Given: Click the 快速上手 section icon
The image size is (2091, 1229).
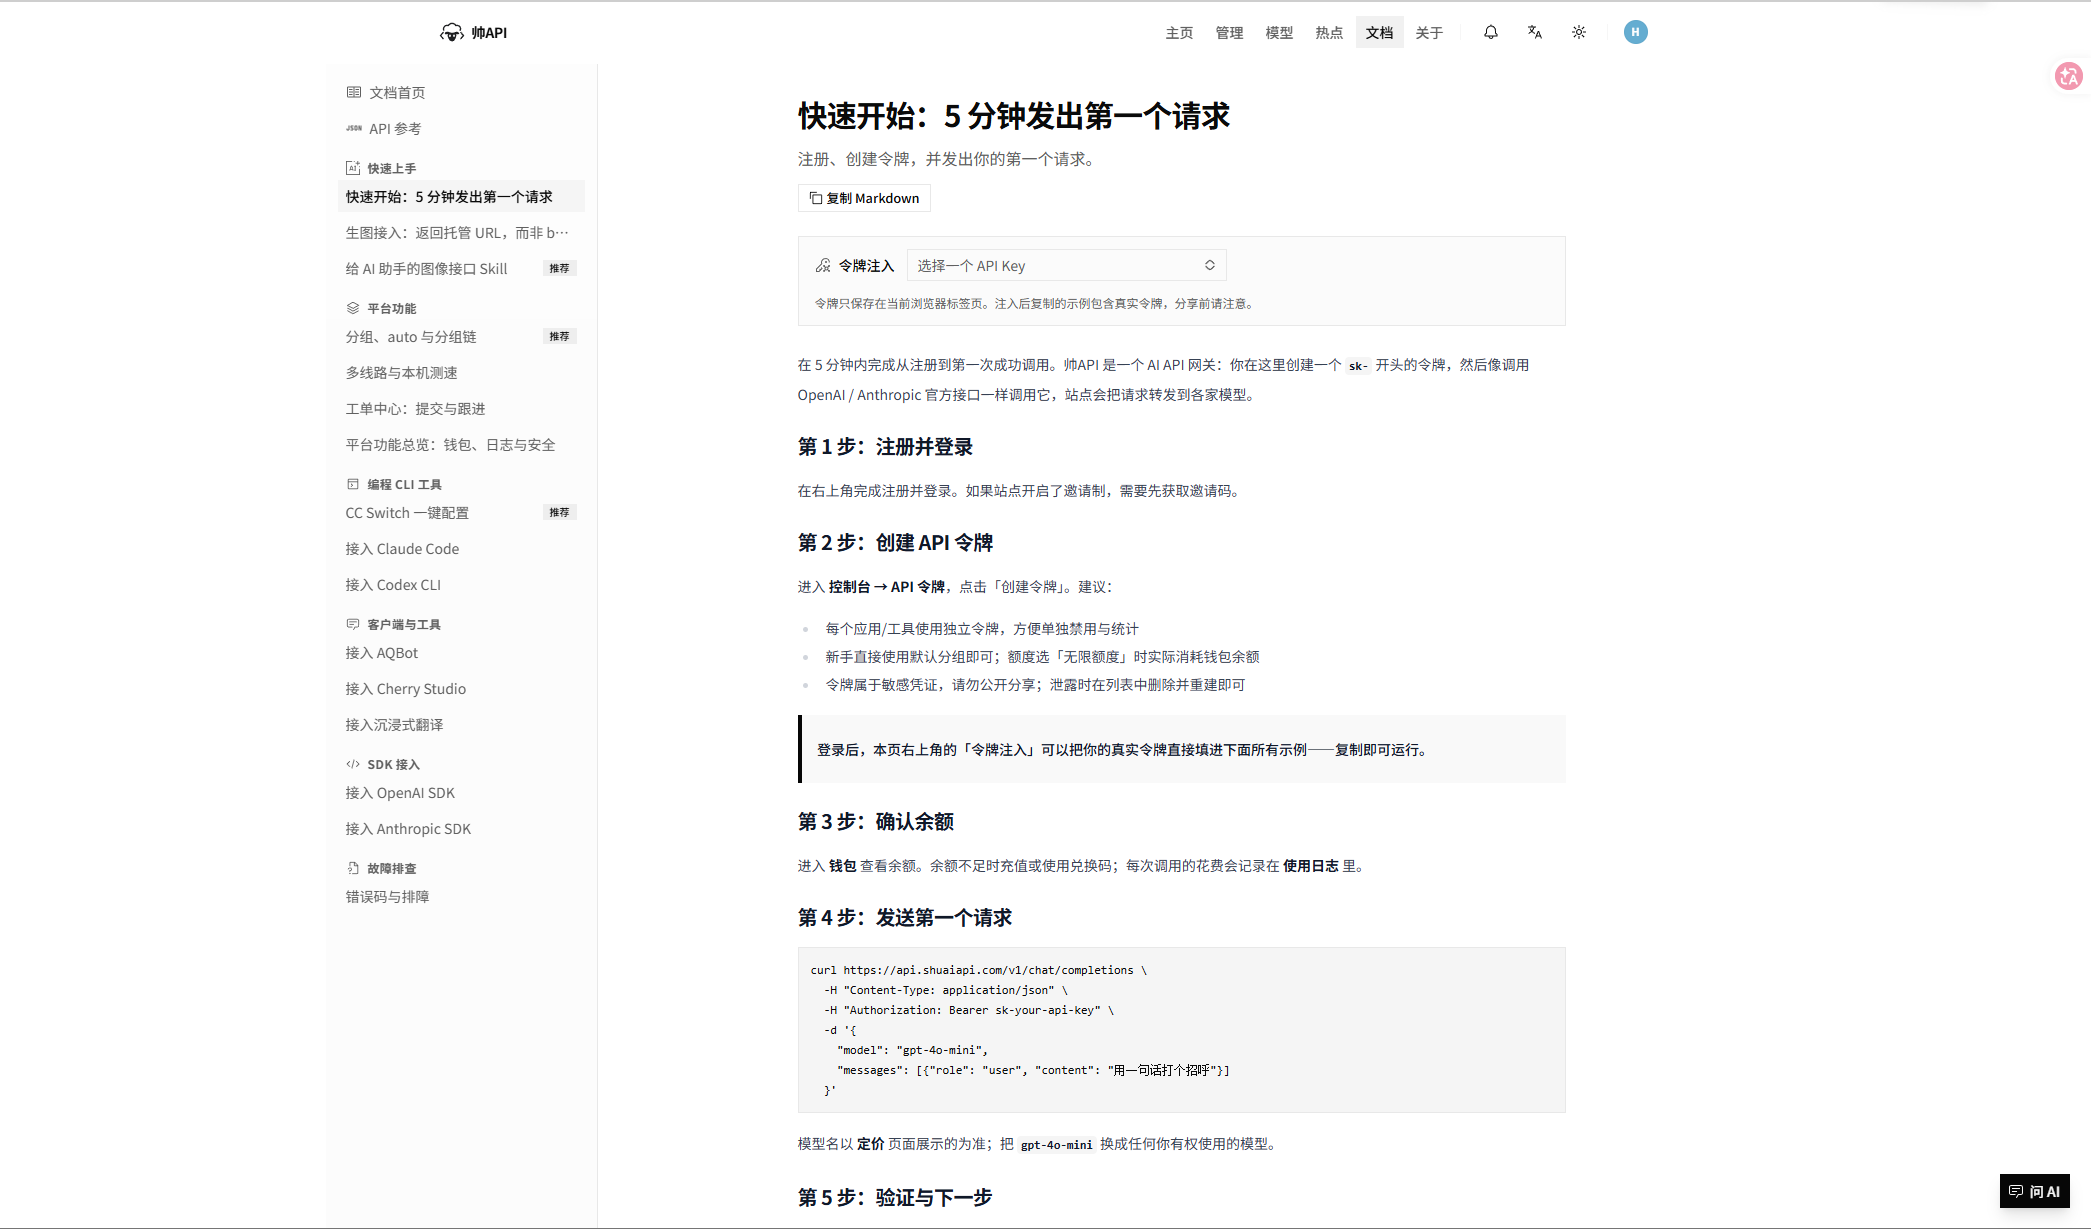Looking at the screenshot, I should (353, 168).
